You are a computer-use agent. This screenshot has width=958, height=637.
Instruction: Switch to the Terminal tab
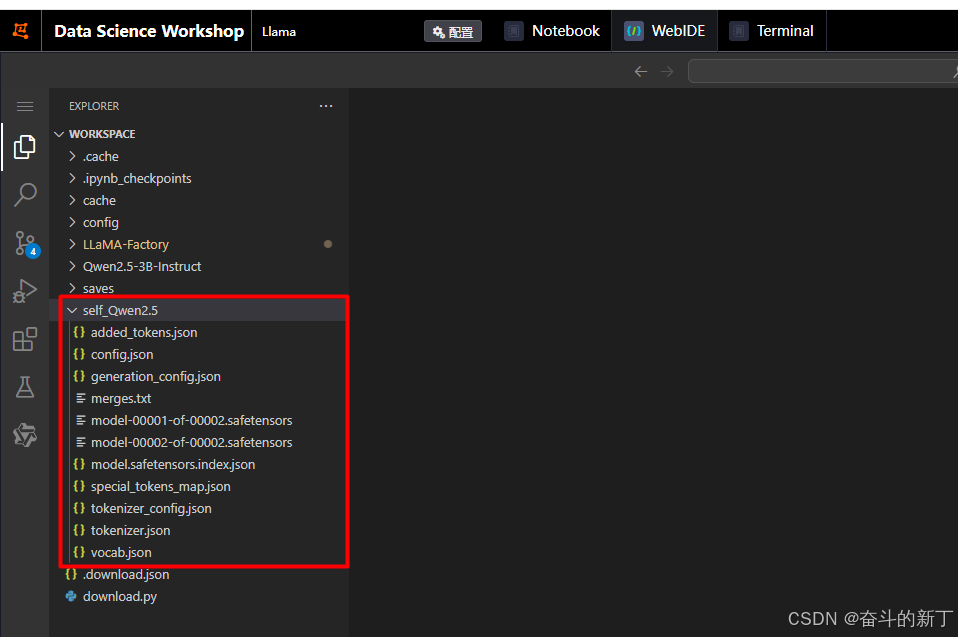pyautogui.click(x=772, y=31)
